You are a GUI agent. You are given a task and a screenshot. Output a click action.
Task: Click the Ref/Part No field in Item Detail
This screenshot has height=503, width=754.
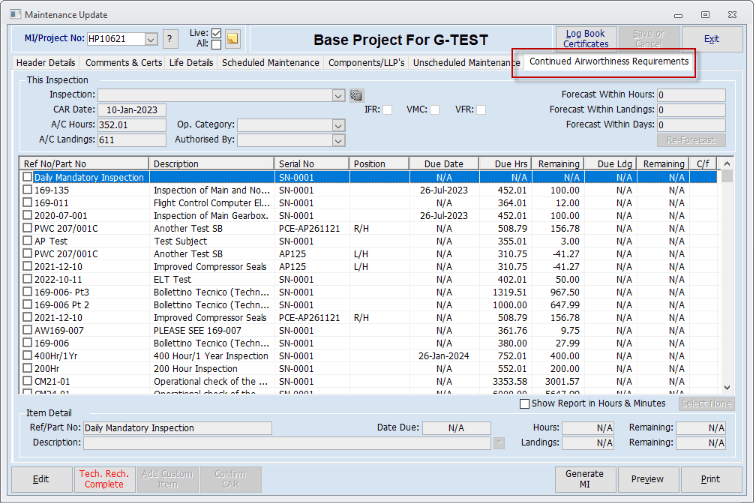[177, 428]
